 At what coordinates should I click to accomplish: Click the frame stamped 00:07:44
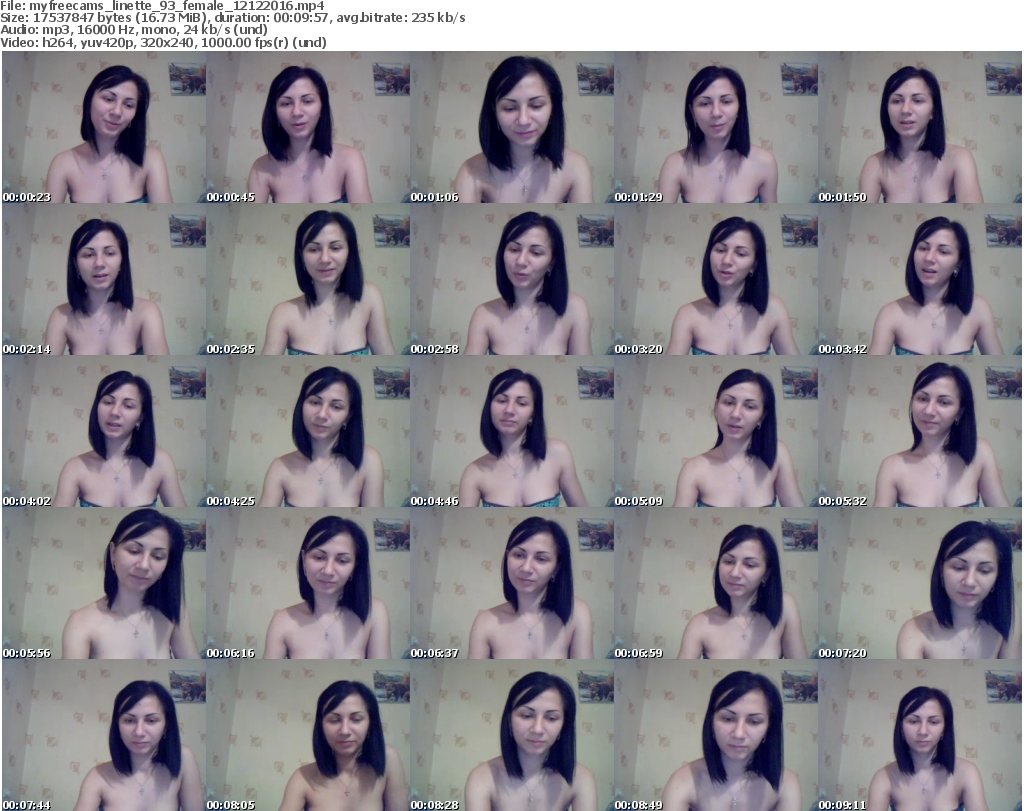coord(104,735)
